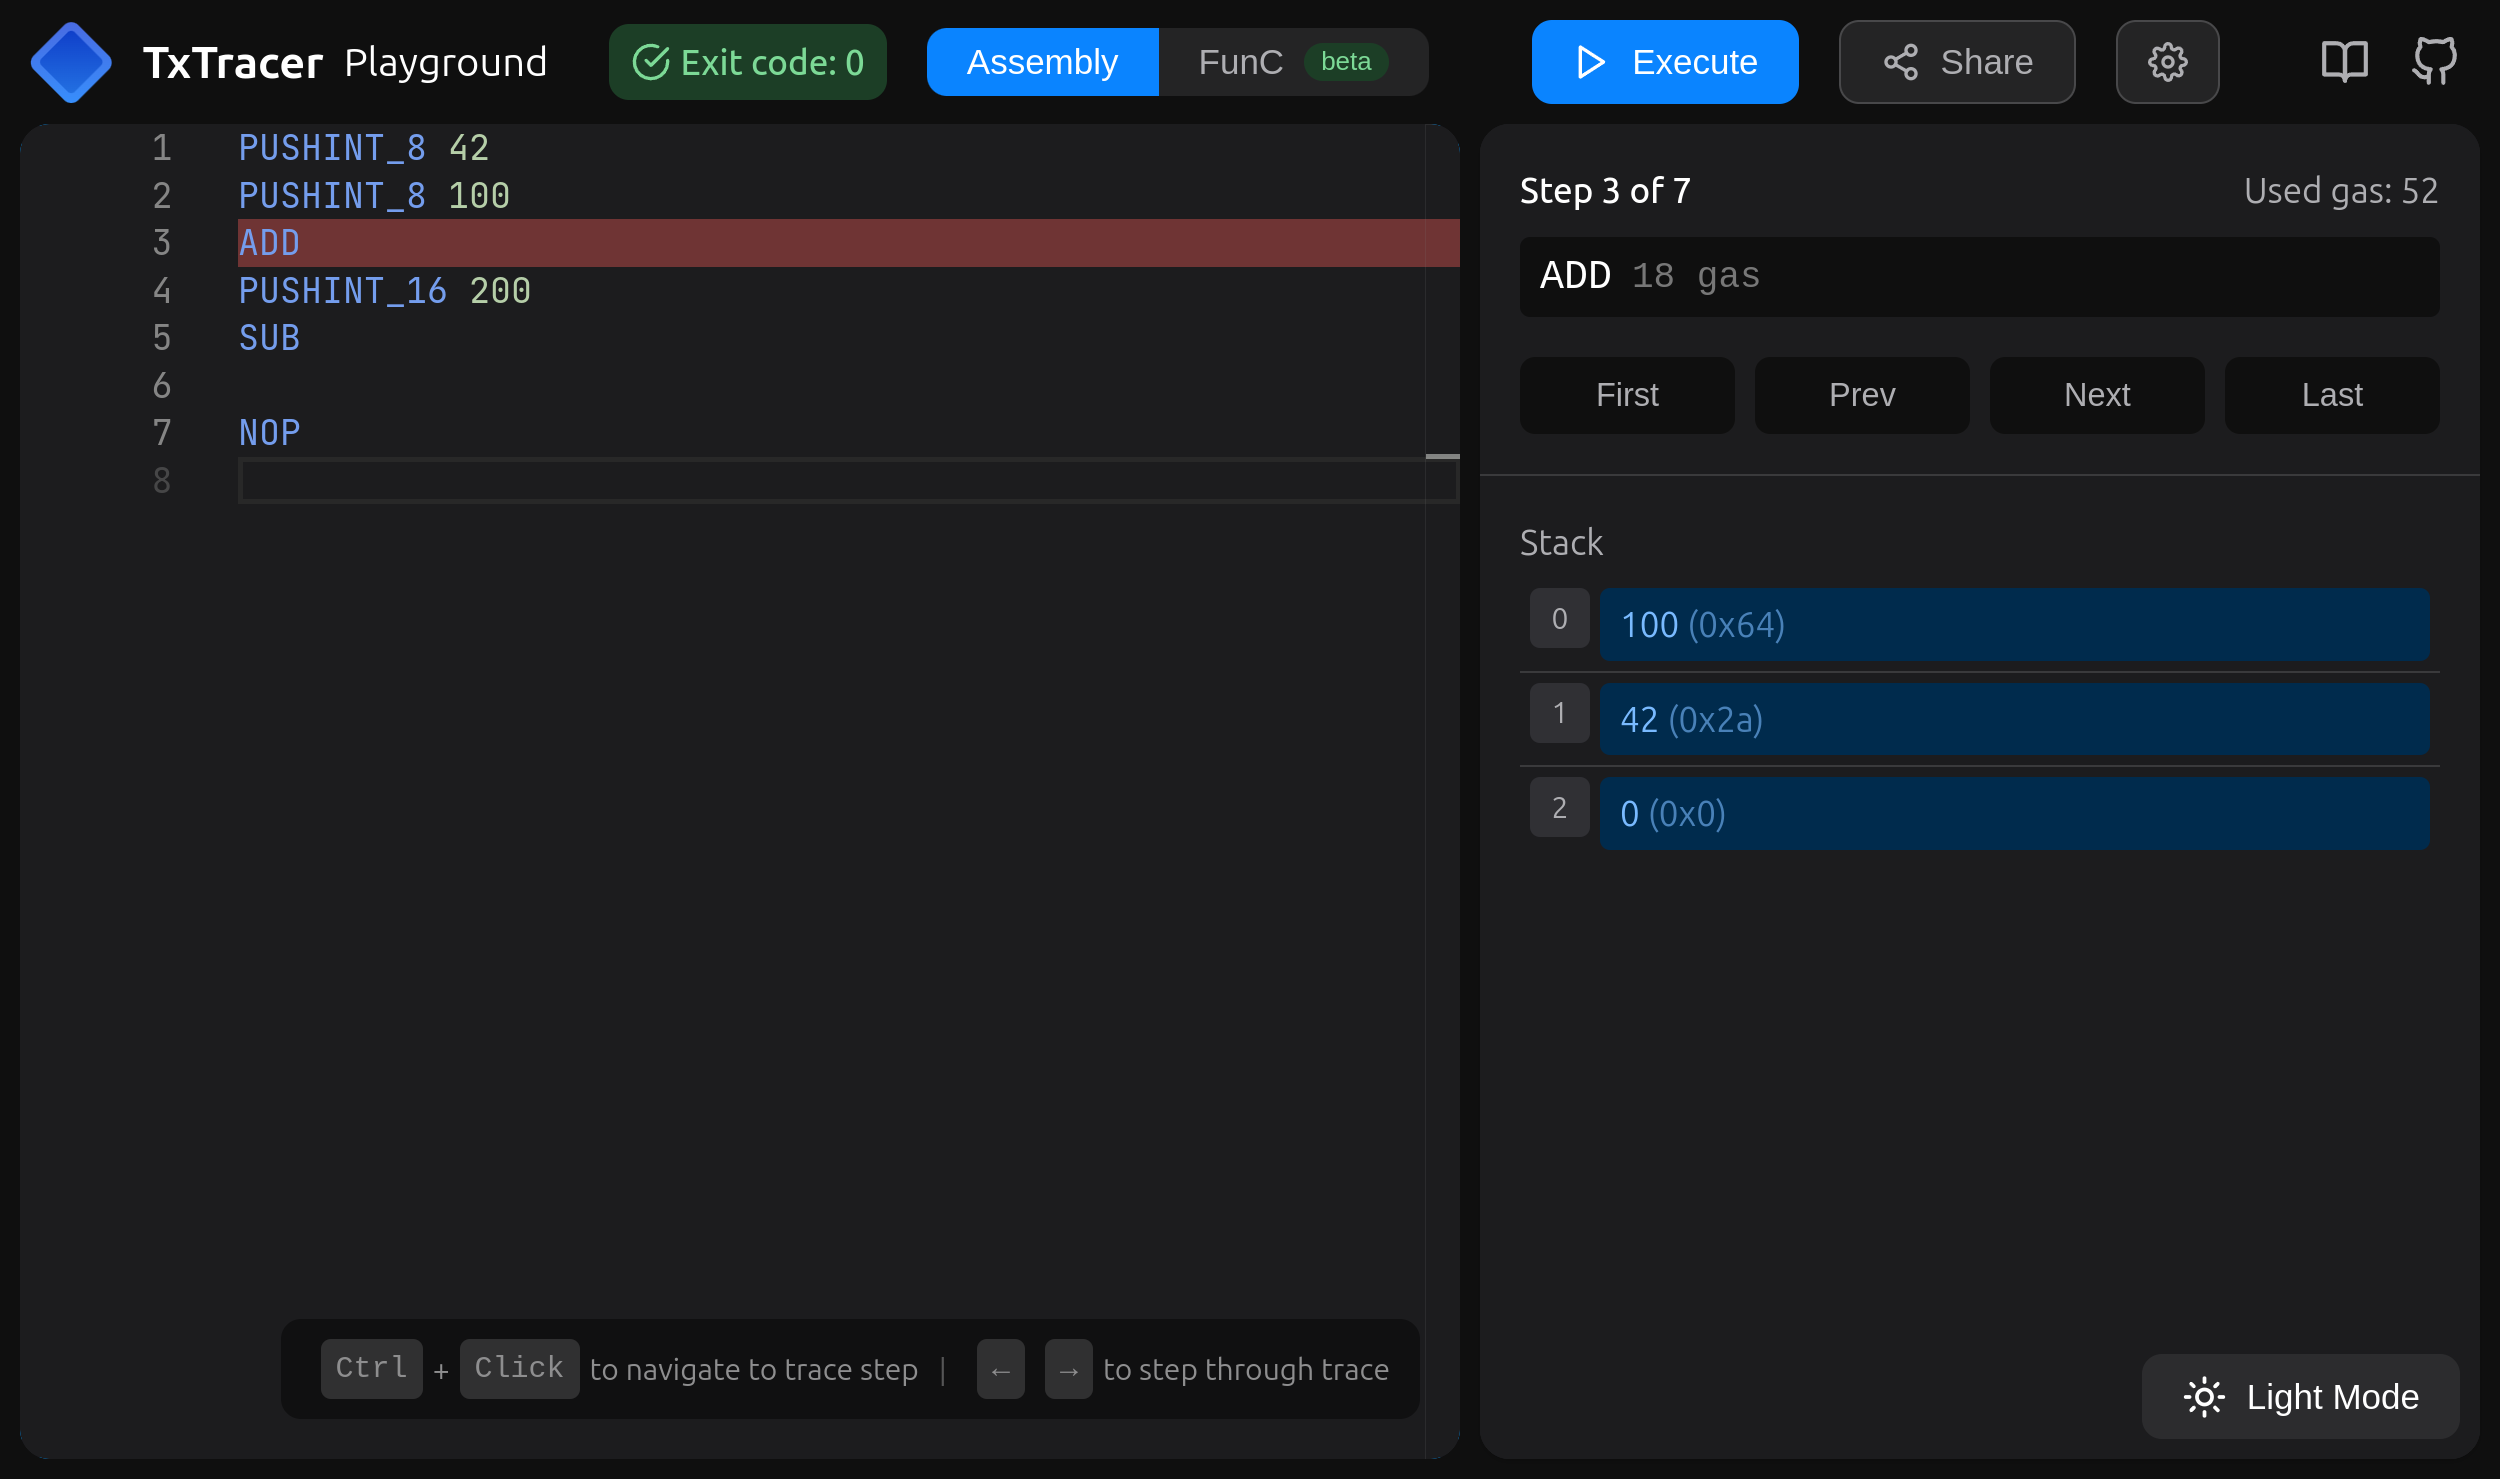Select stack entry 42 (0x2a)

point(2014,719)
